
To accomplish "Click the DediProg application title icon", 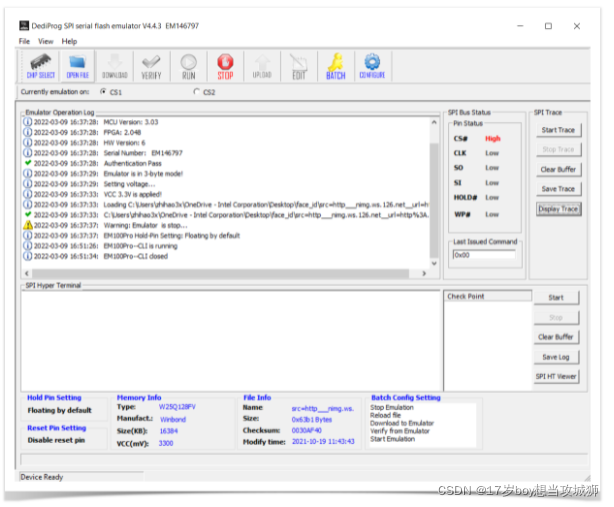I will 24,26.
